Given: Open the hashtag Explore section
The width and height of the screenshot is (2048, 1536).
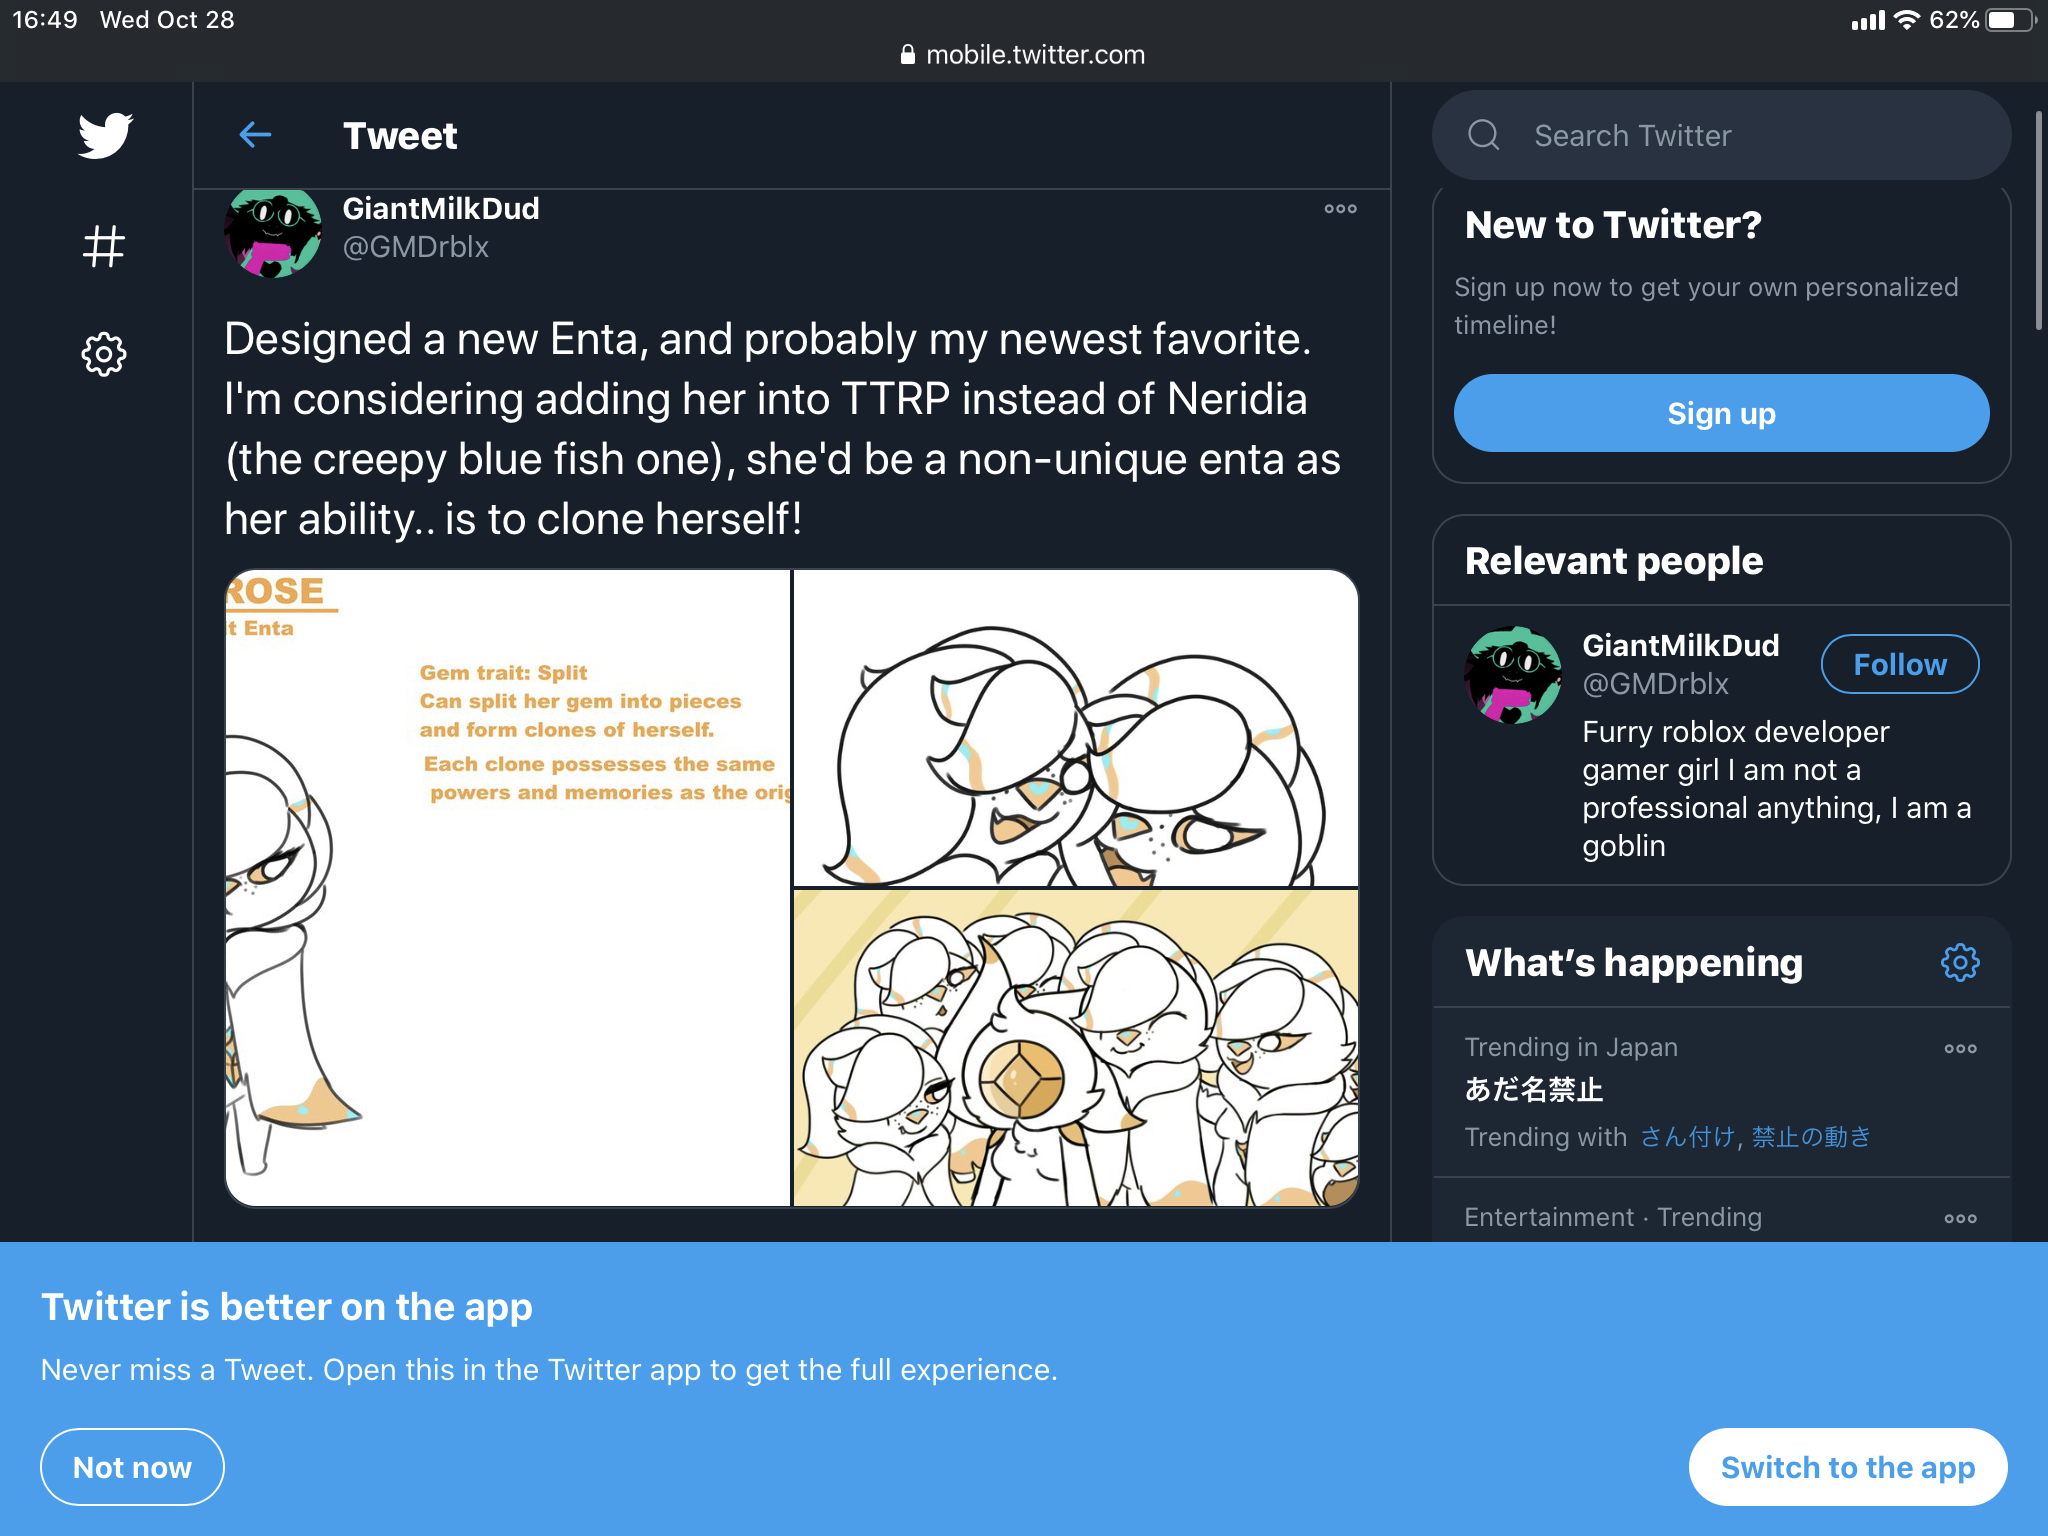Looking at the screenshot, I should point(102,247).
